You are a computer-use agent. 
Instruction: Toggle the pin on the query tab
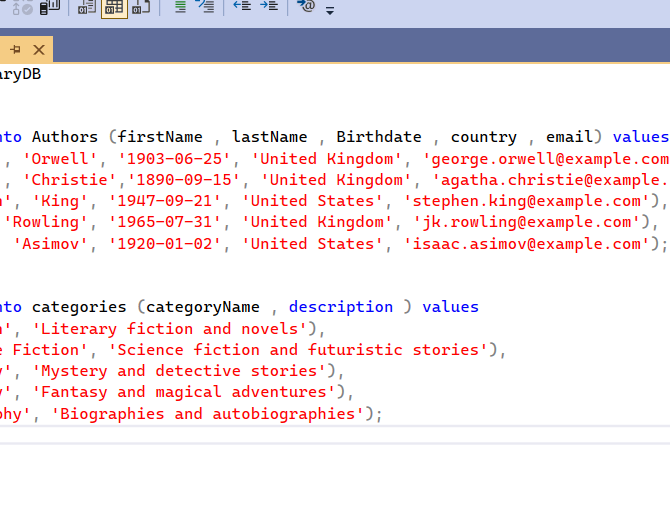pos(16,50)
